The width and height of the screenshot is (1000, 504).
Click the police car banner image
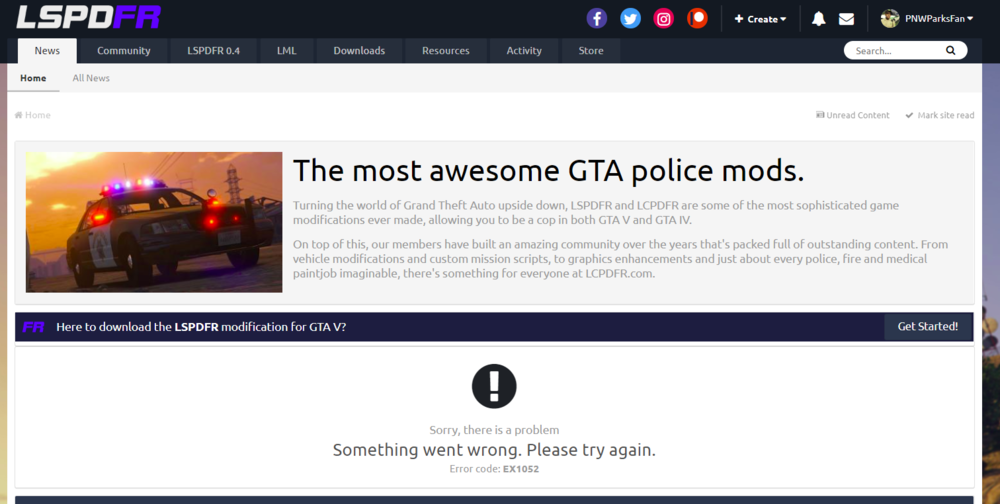pos(154,222)
